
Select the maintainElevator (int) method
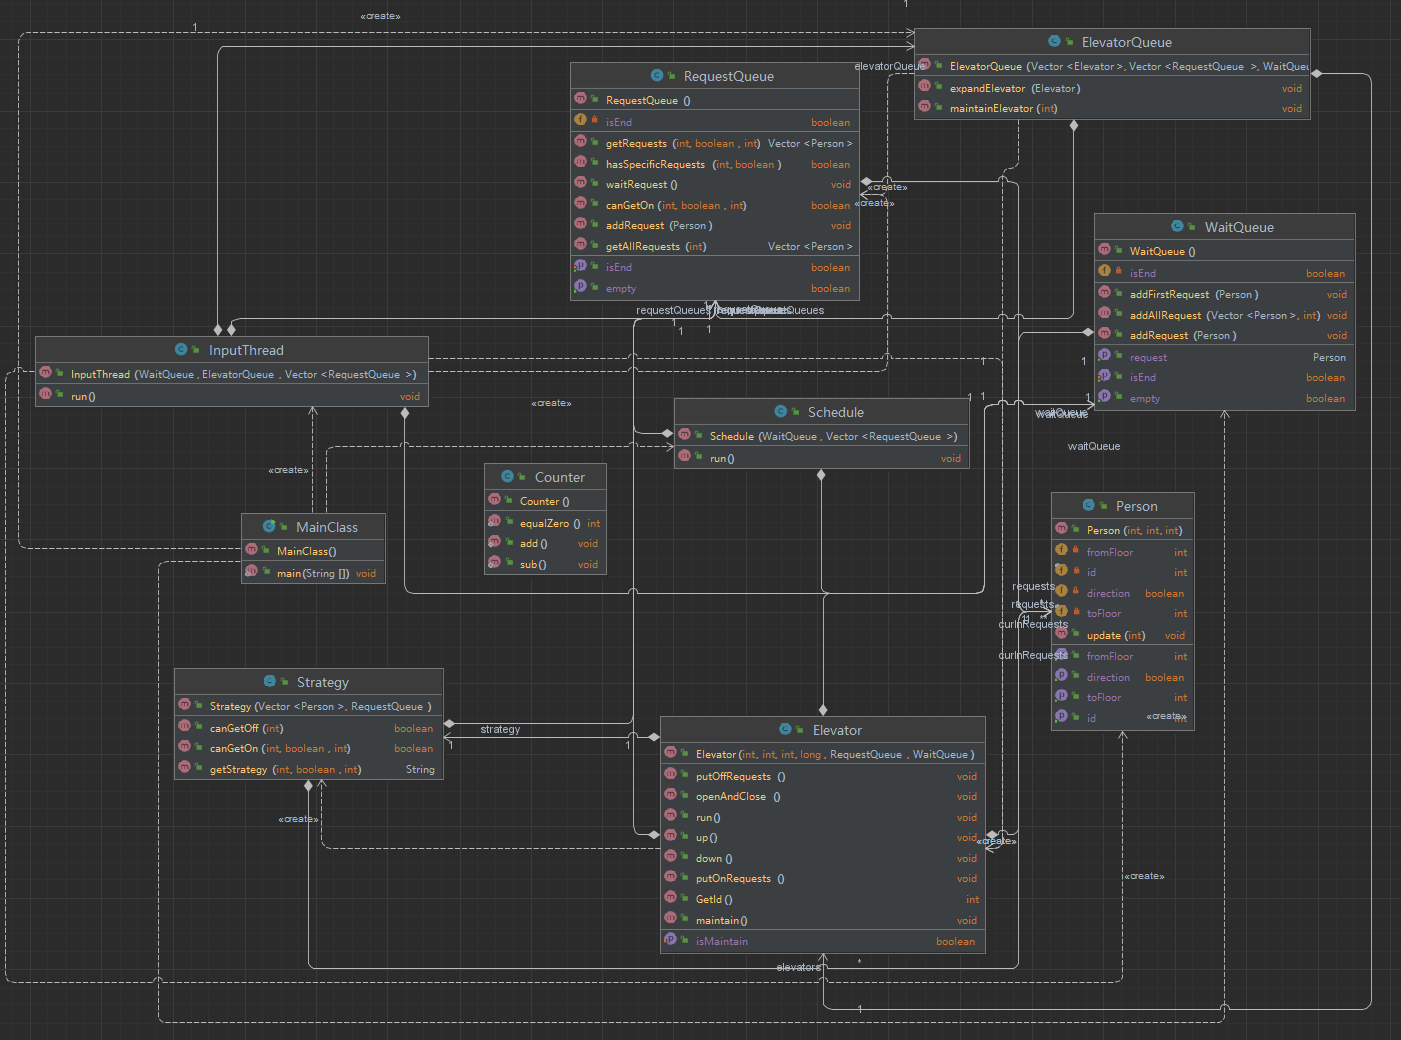tap(1112, 108)
